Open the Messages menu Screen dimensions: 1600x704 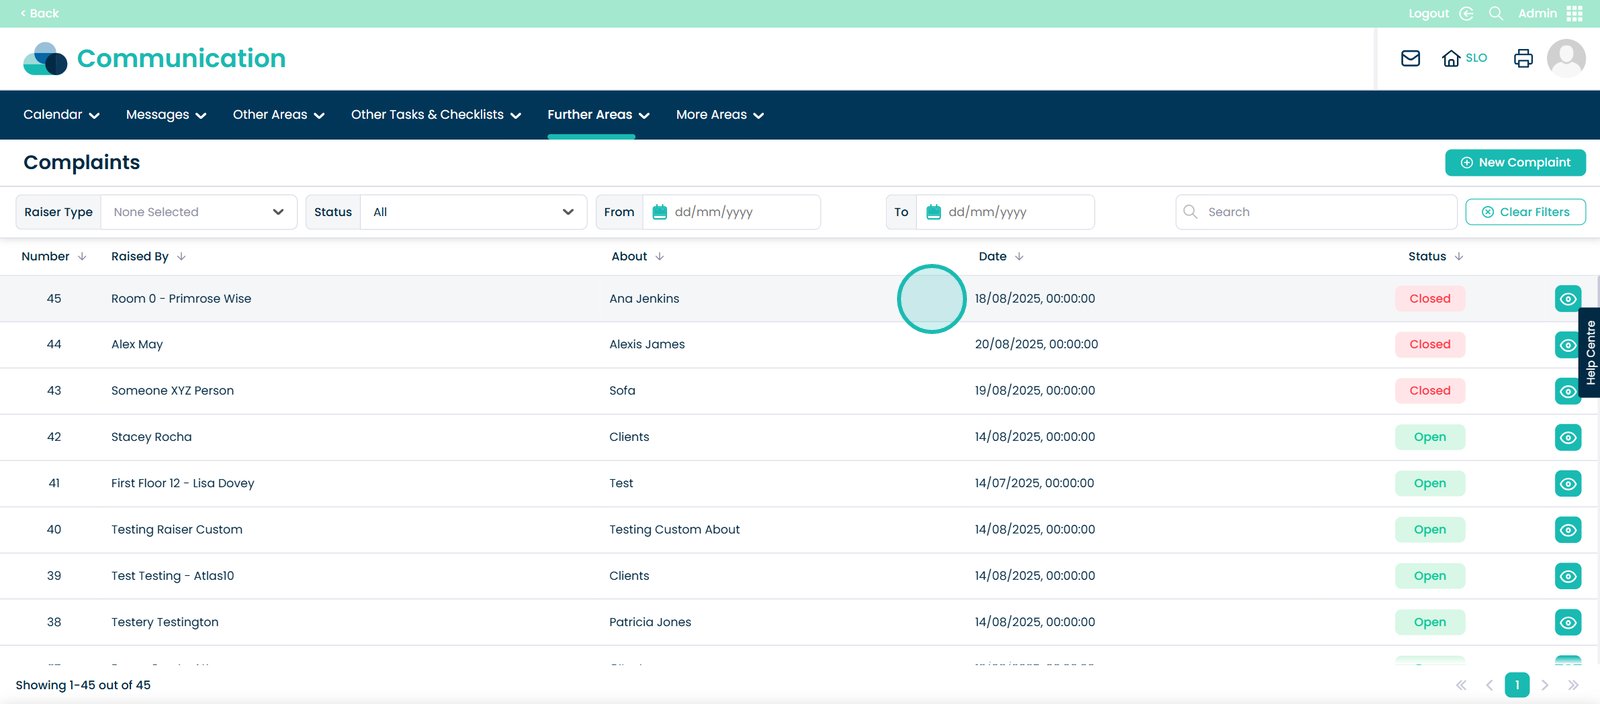(166, 115)
